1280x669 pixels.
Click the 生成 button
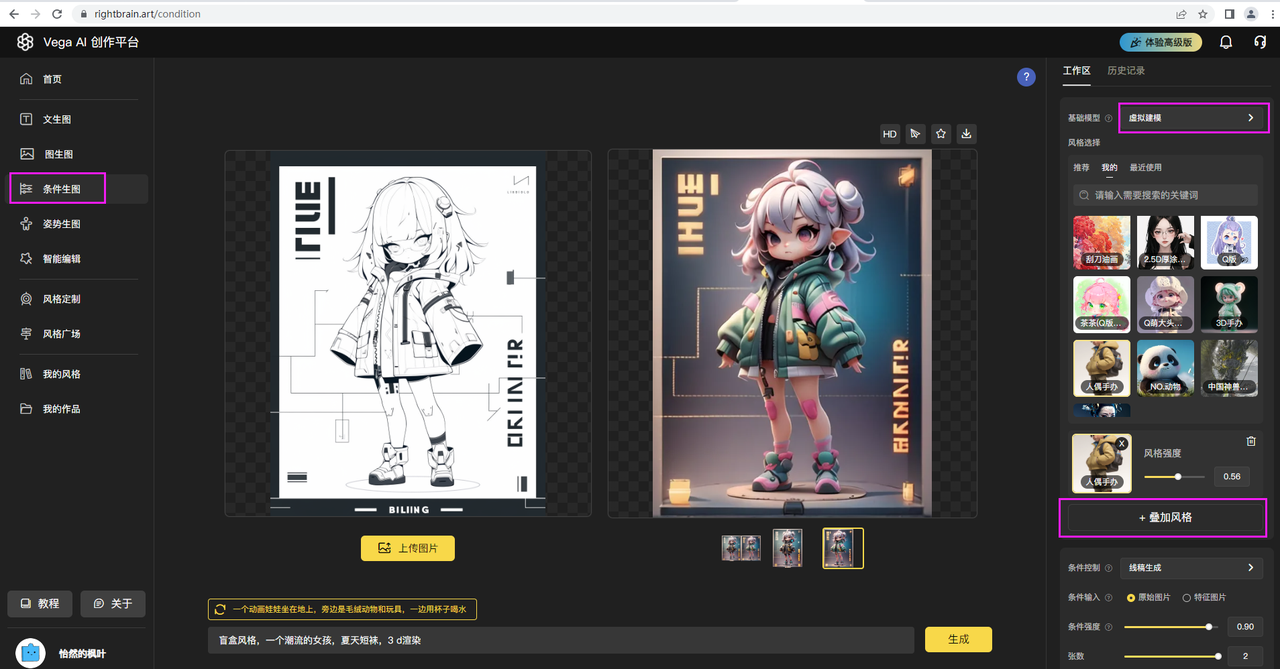click(958, 639)
